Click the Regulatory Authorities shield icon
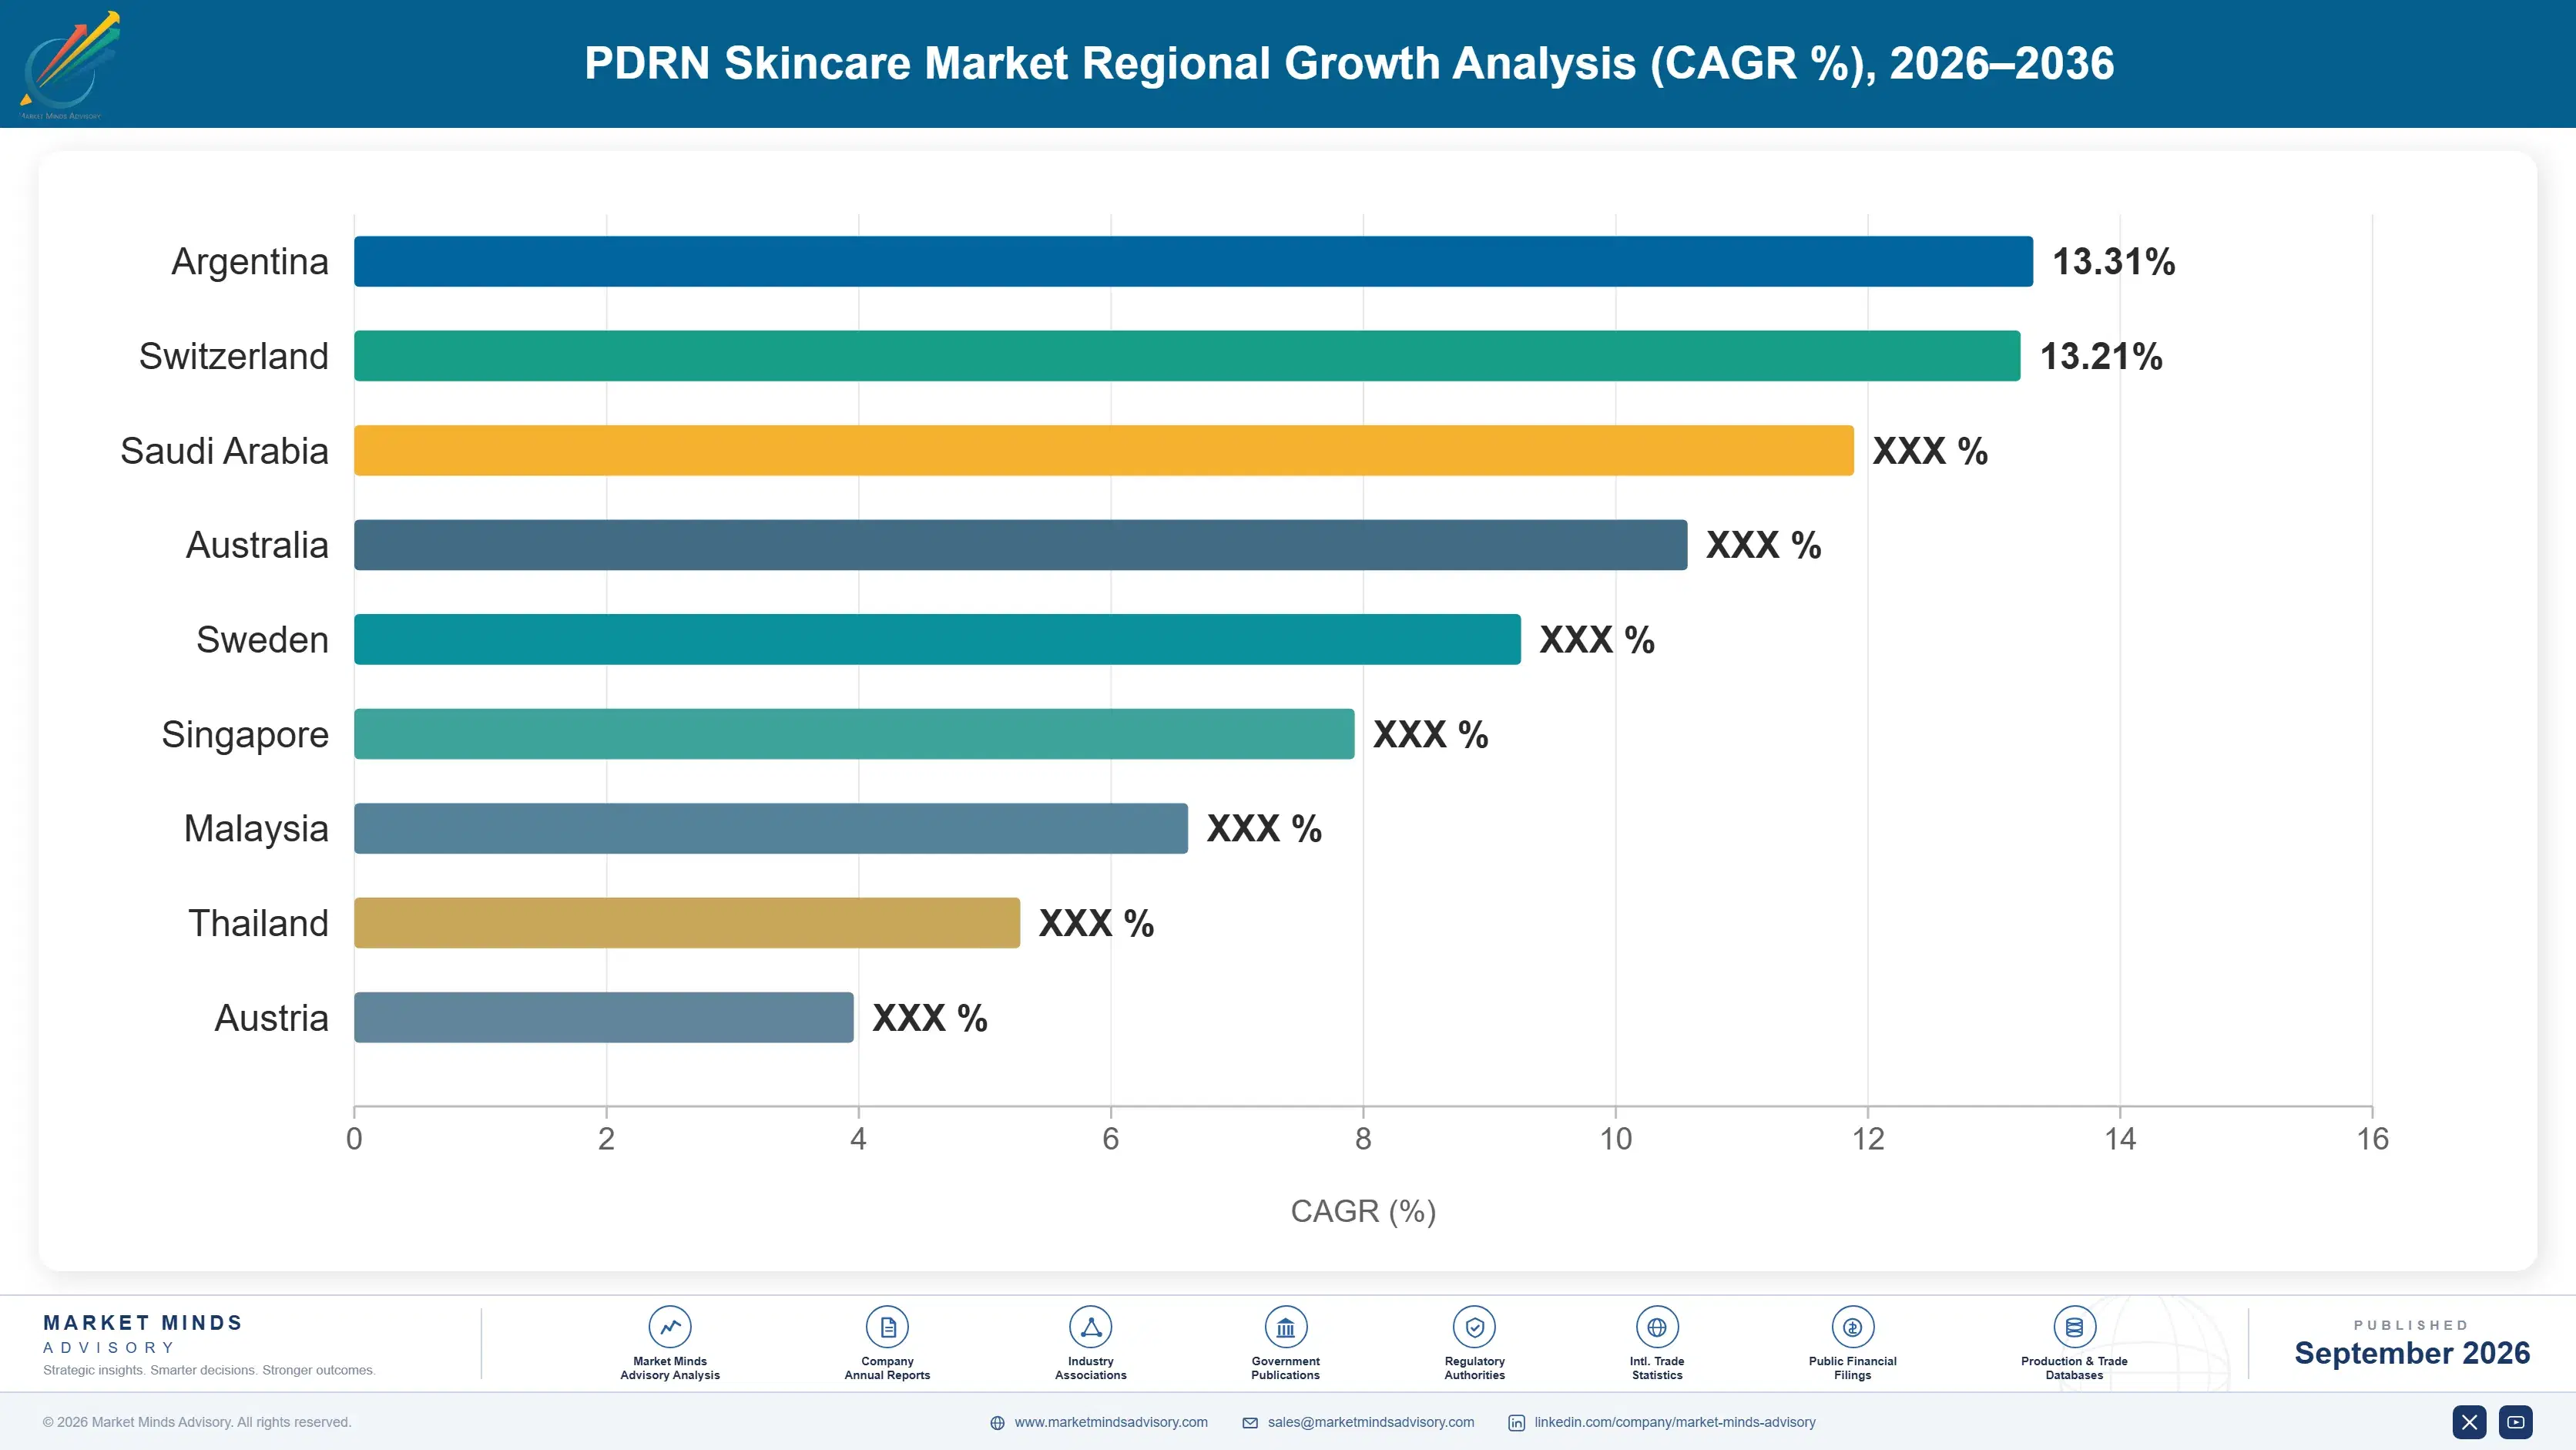Screen dimensions: 2576x1450 click(x=1475, y=1327)
